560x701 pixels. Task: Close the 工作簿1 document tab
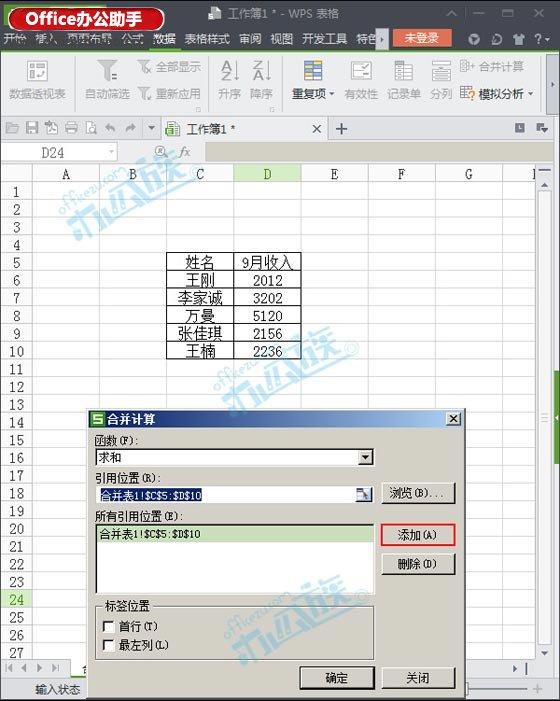click(317, 129)
